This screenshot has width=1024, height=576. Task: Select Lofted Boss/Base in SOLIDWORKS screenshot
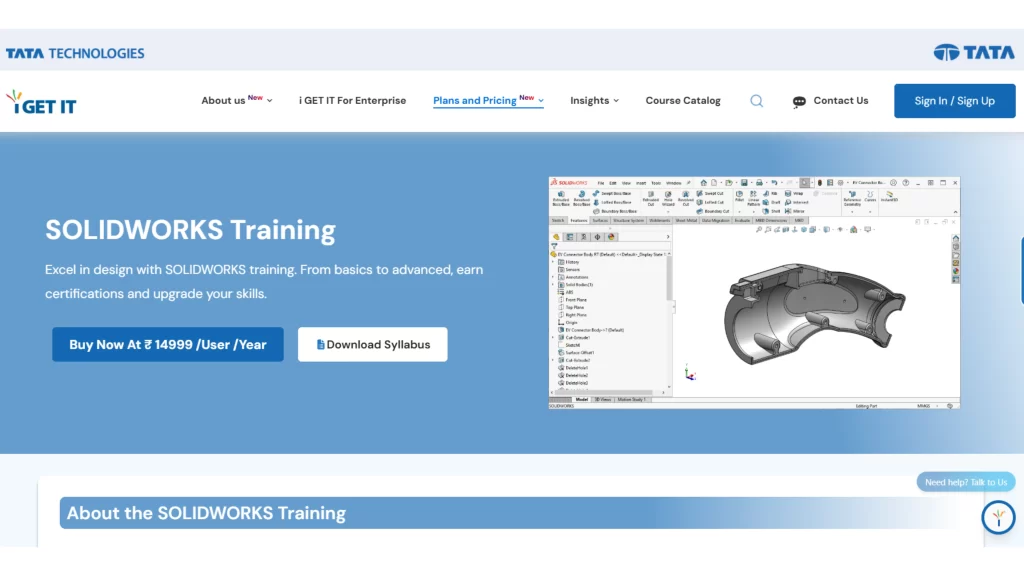click(x=613, y=202)
